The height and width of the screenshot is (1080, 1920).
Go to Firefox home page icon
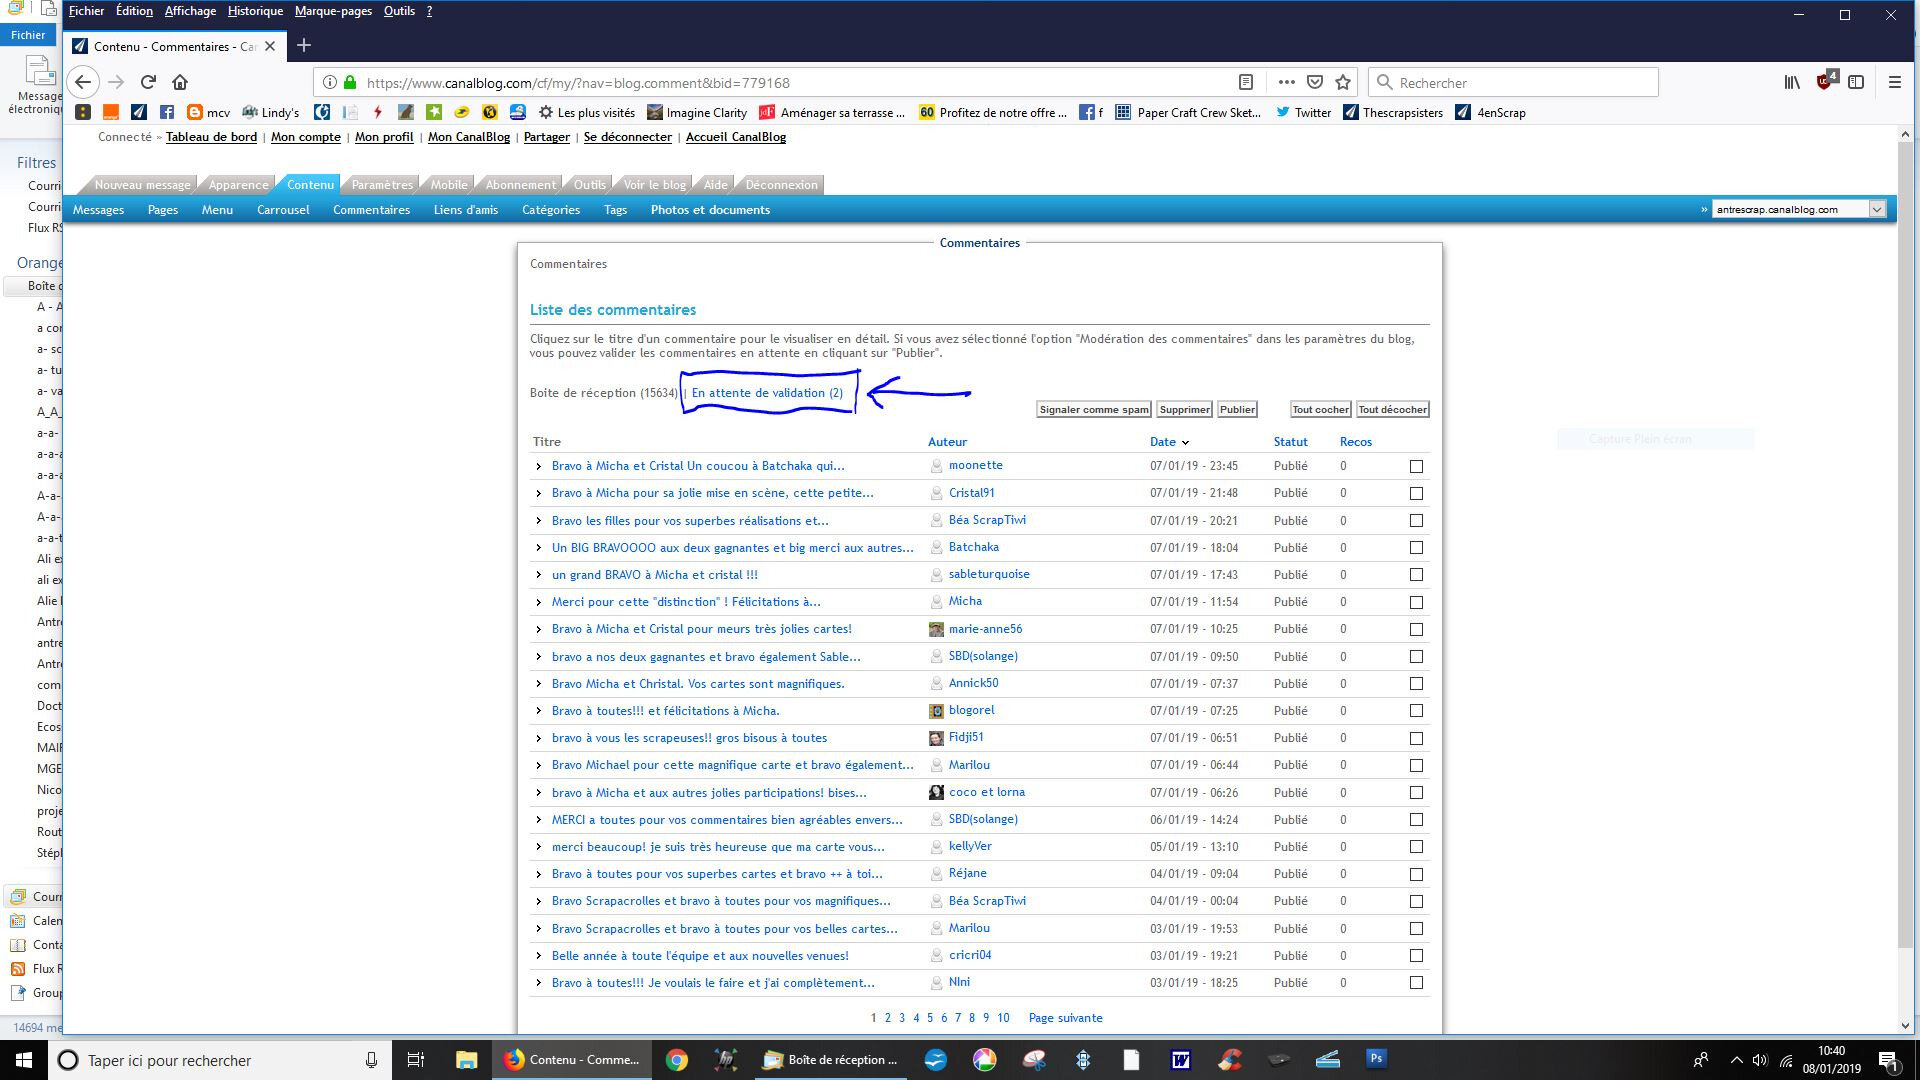(x=180, y=82)
